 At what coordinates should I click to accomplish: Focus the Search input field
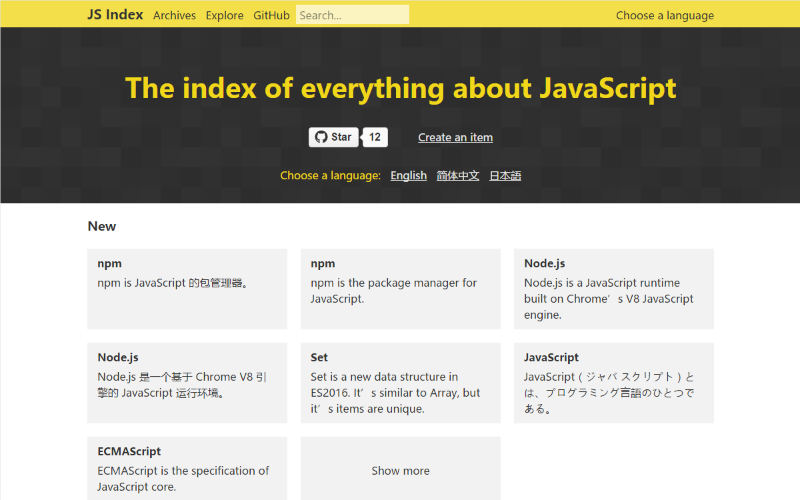(x=352, y=15)
